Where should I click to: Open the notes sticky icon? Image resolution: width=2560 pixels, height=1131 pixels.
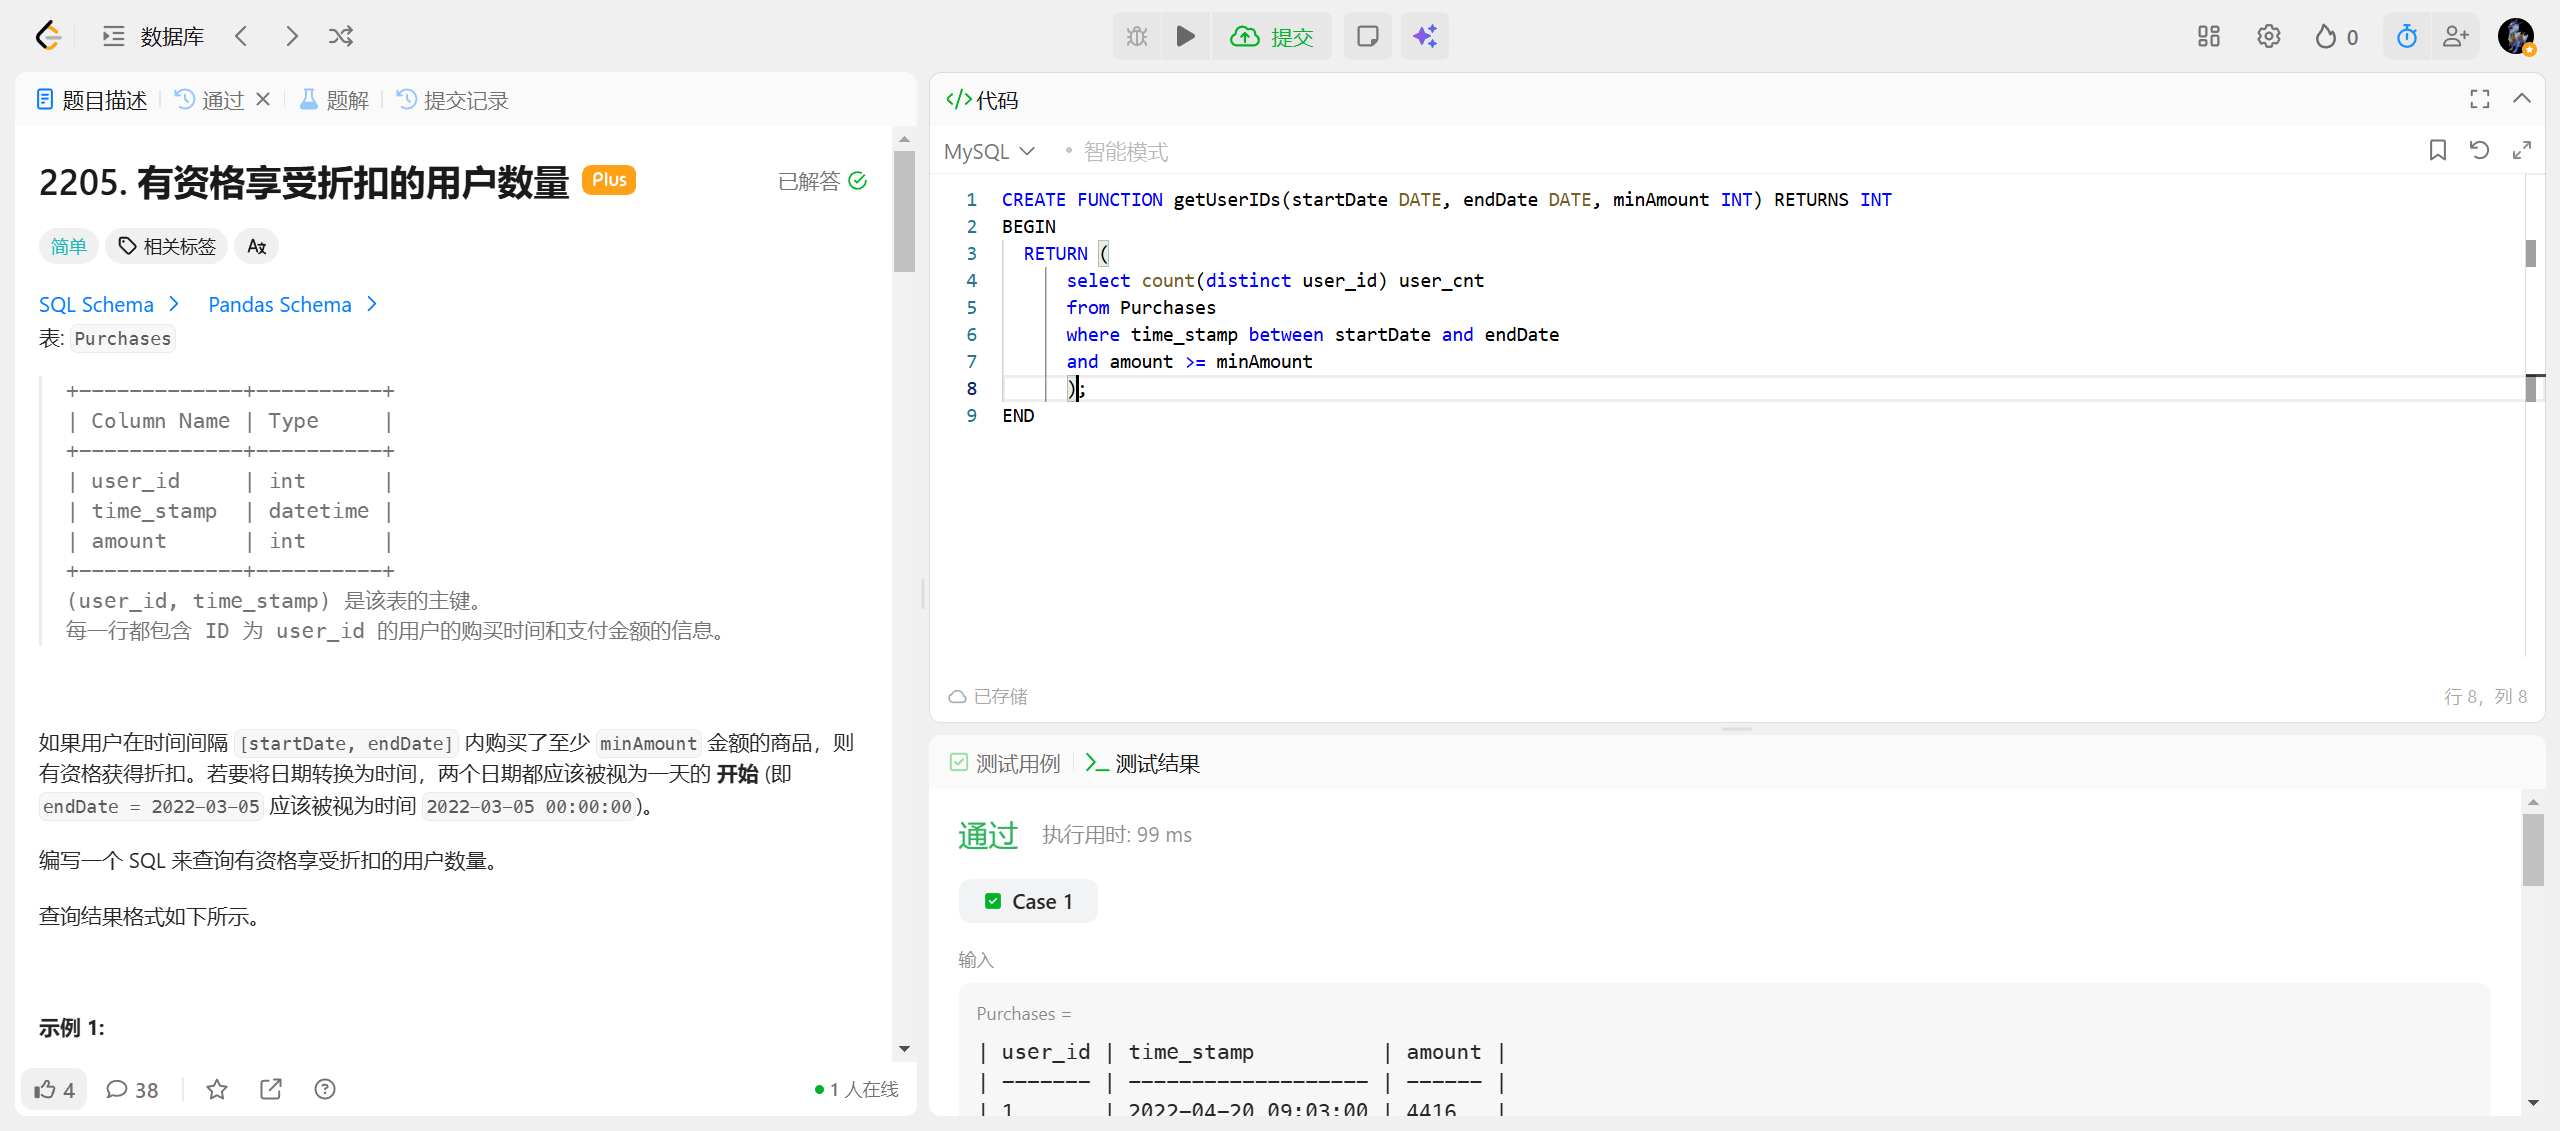point(1367,37)
